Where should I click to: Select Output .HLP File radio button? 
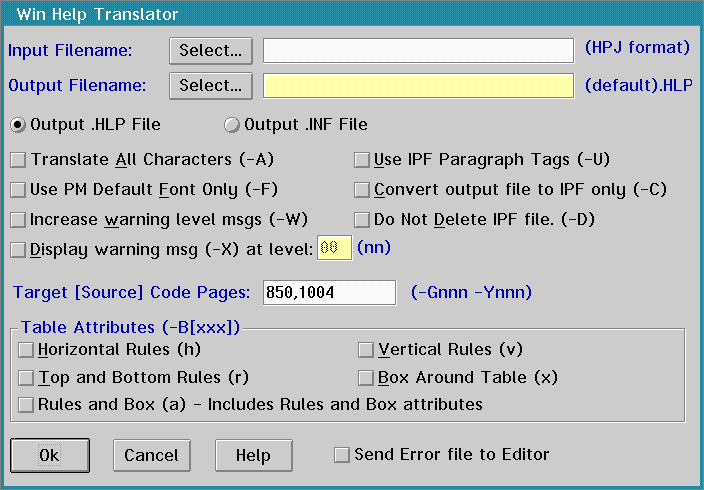(x=18, y=125)
